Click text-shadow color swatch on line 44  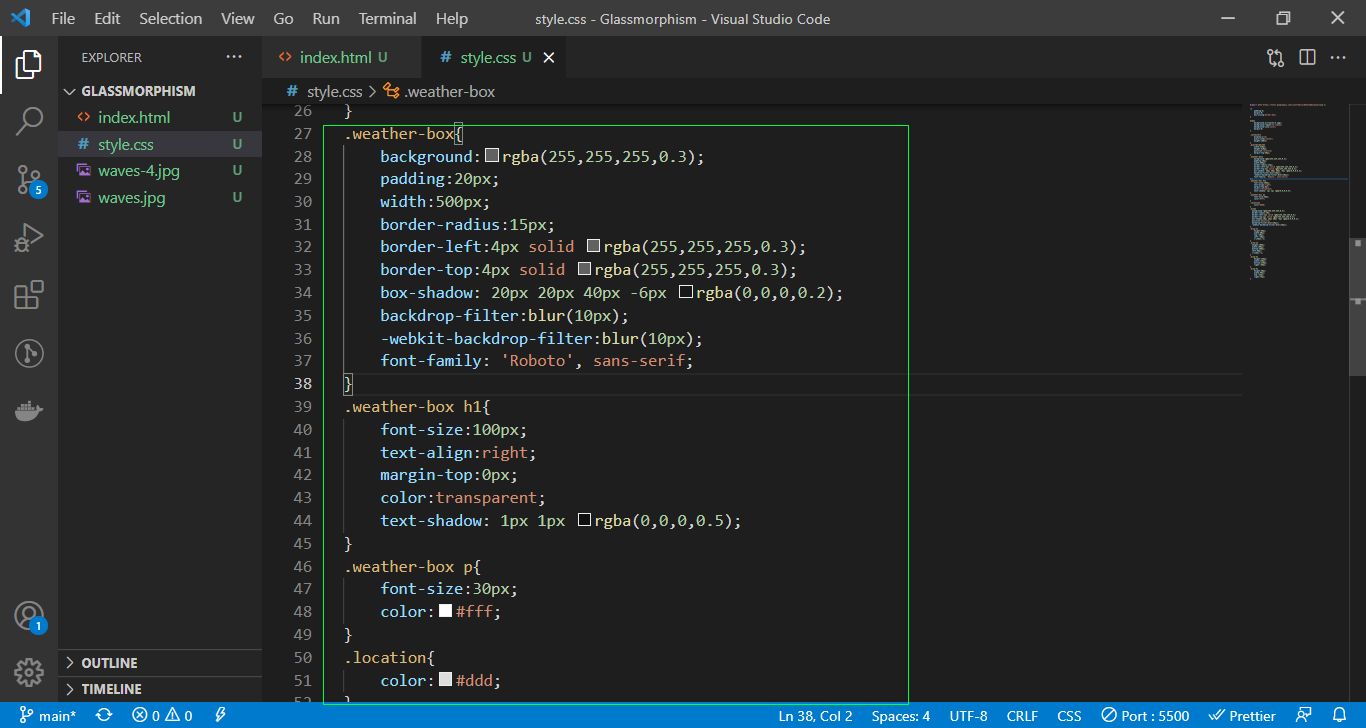tap(585, 520)
